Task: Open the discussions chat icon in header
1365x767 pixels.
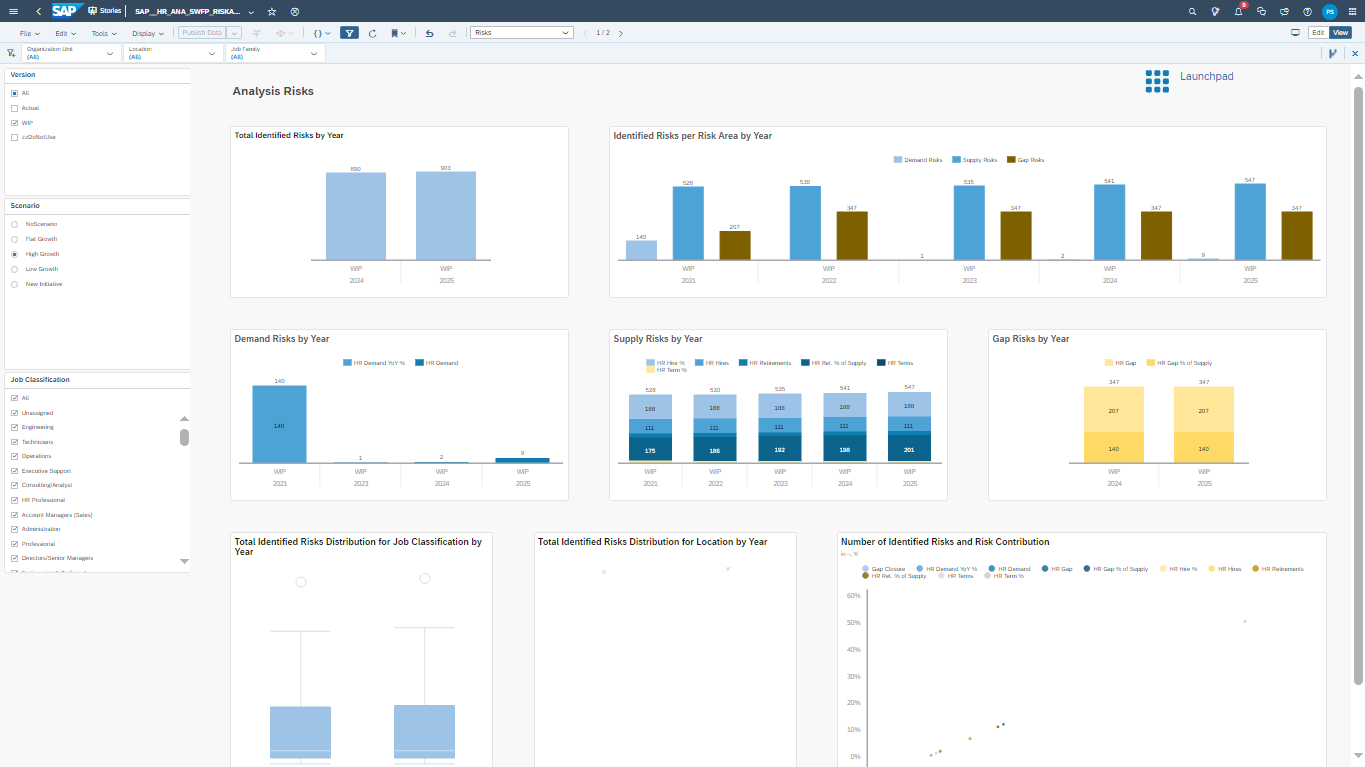Action: [1261, 11]
